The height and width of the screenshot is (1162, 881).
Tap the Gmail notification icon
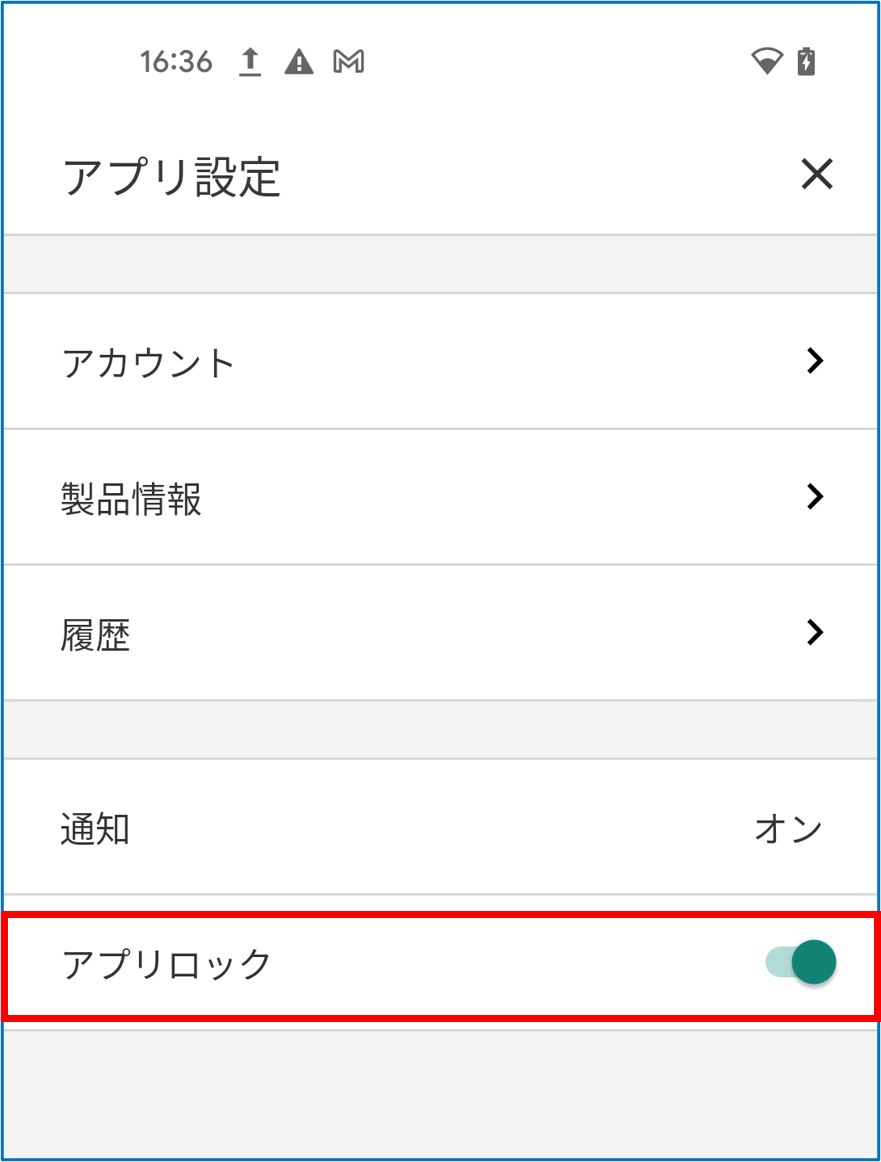(x=348, y=63)
